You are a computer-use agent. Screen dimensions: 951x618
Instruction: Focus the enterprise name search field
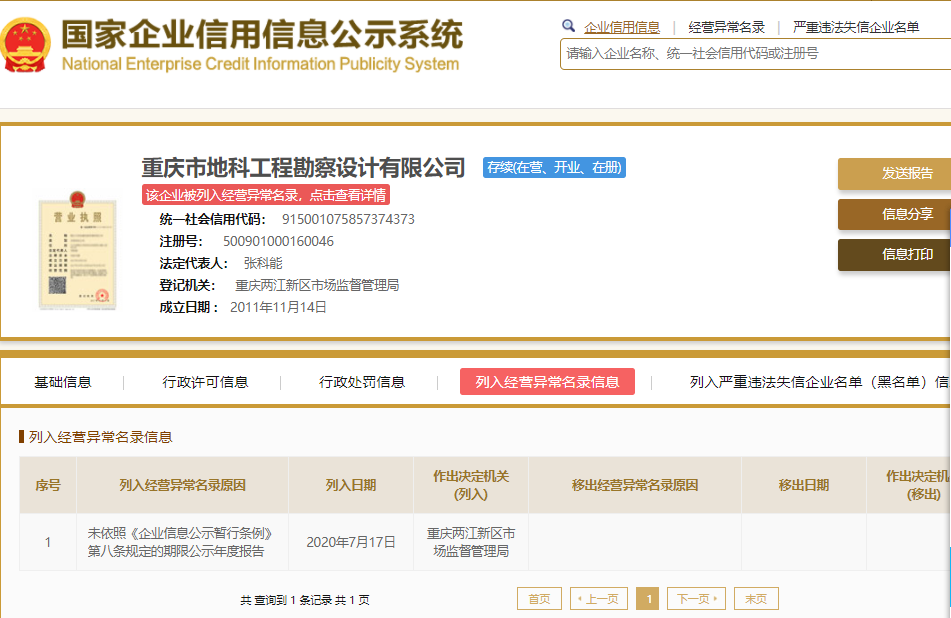tap(756, 54)
